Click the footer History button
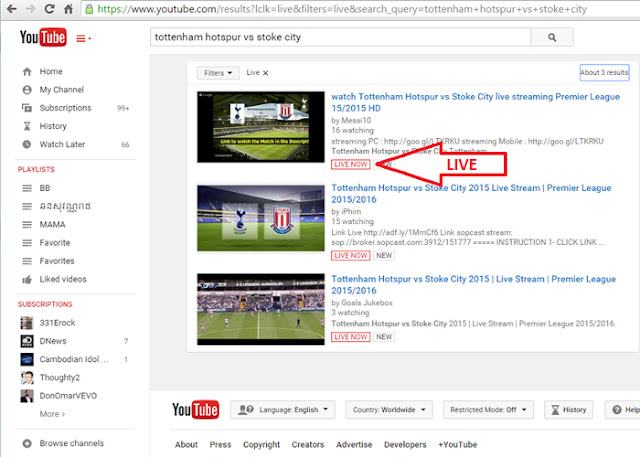Image resolution: width=640 pixels, height=457 pixels. coord(569,410)
